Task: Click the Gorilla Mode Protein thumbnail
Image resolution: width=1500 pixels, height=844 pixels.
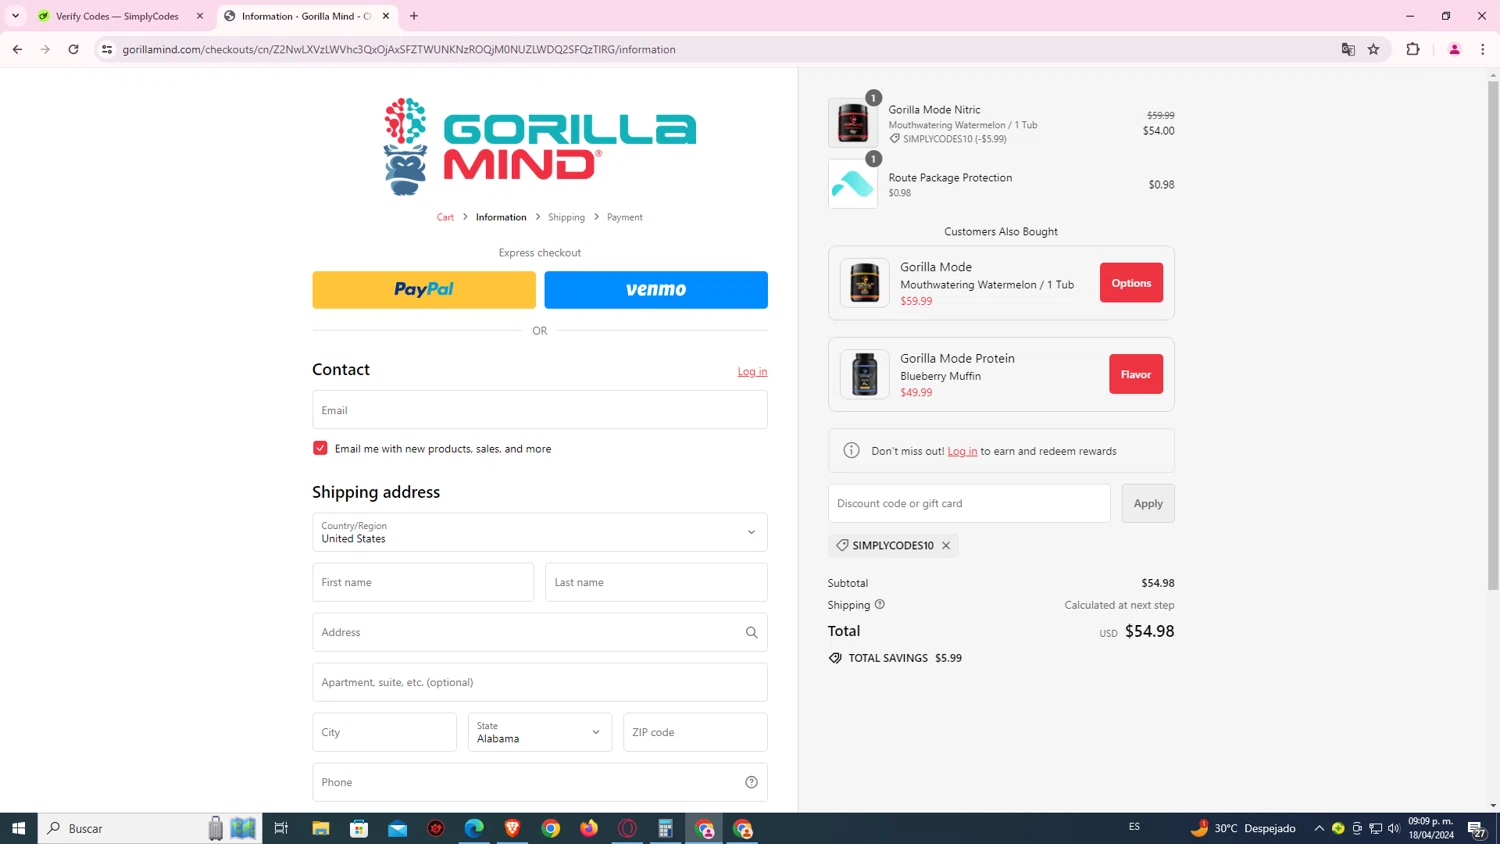Action: (x=864, y=374)
